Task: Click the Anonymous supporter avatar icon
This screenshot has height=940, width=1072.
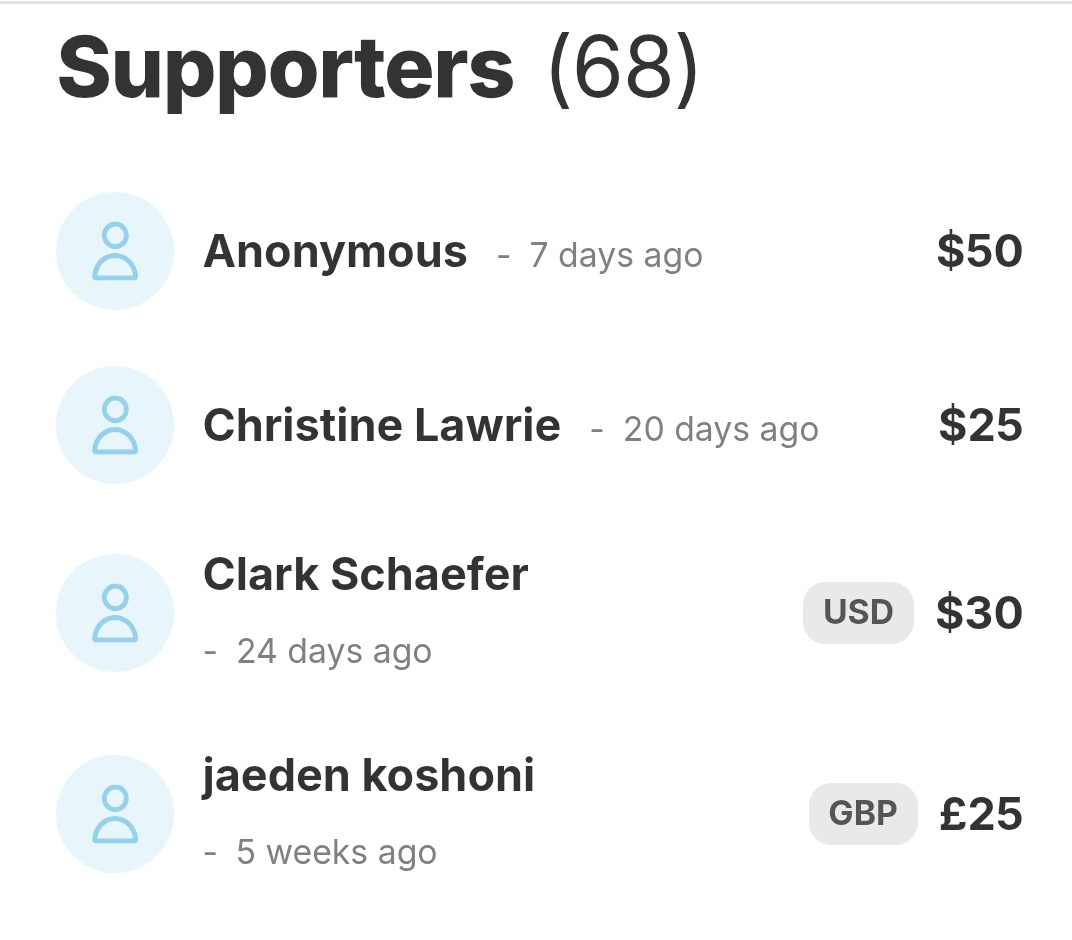Action: pyautogui.click(x=115, y=251)
